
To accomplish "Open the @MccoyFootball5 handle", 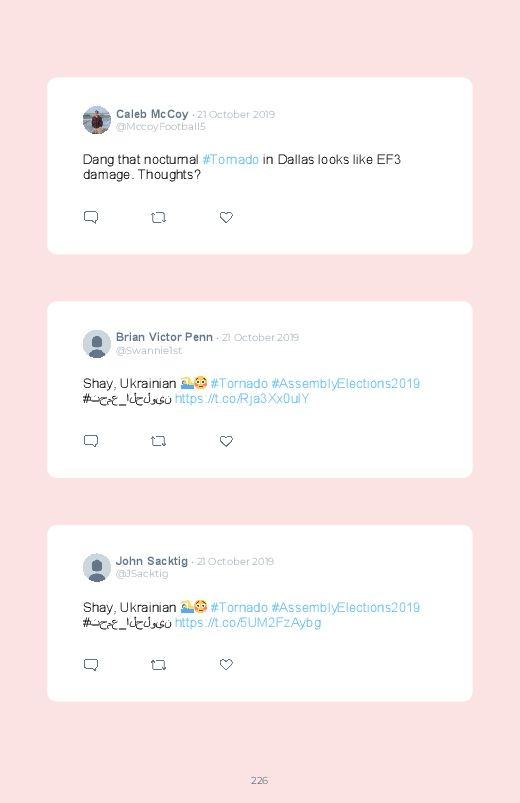I will pos(160,127).
